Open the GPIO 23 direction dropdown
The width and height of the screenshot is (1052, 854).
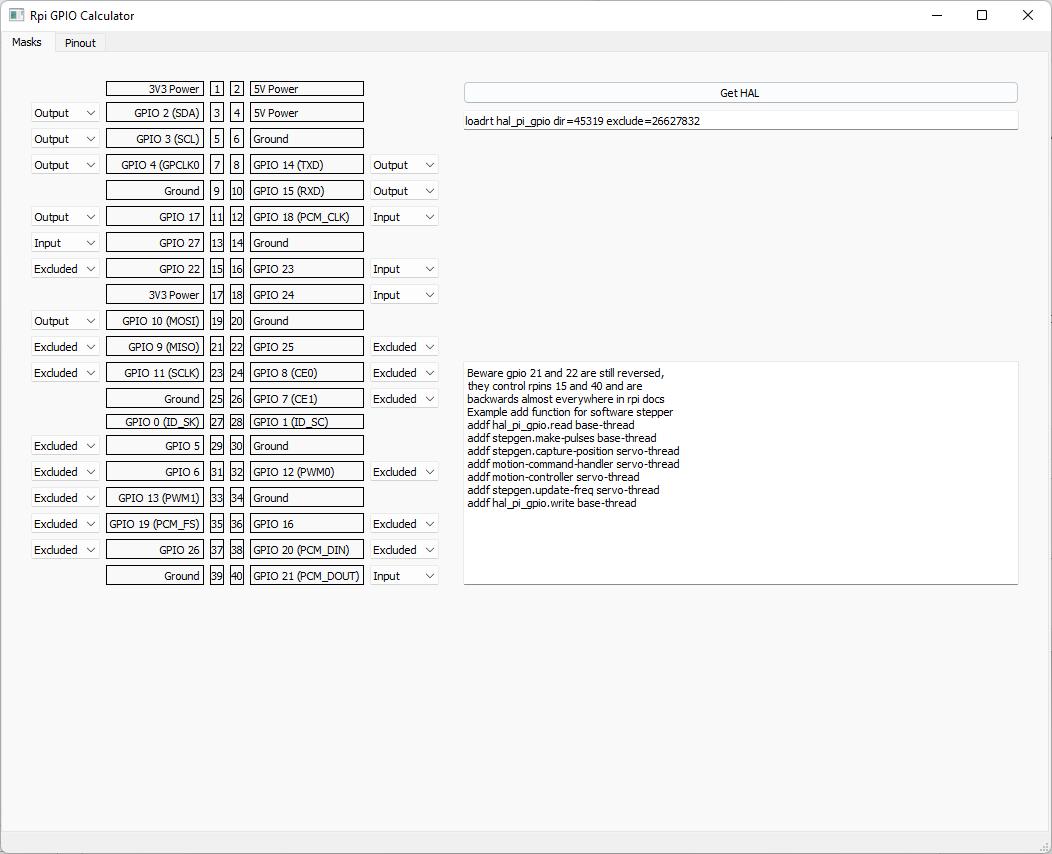[404, 269]
